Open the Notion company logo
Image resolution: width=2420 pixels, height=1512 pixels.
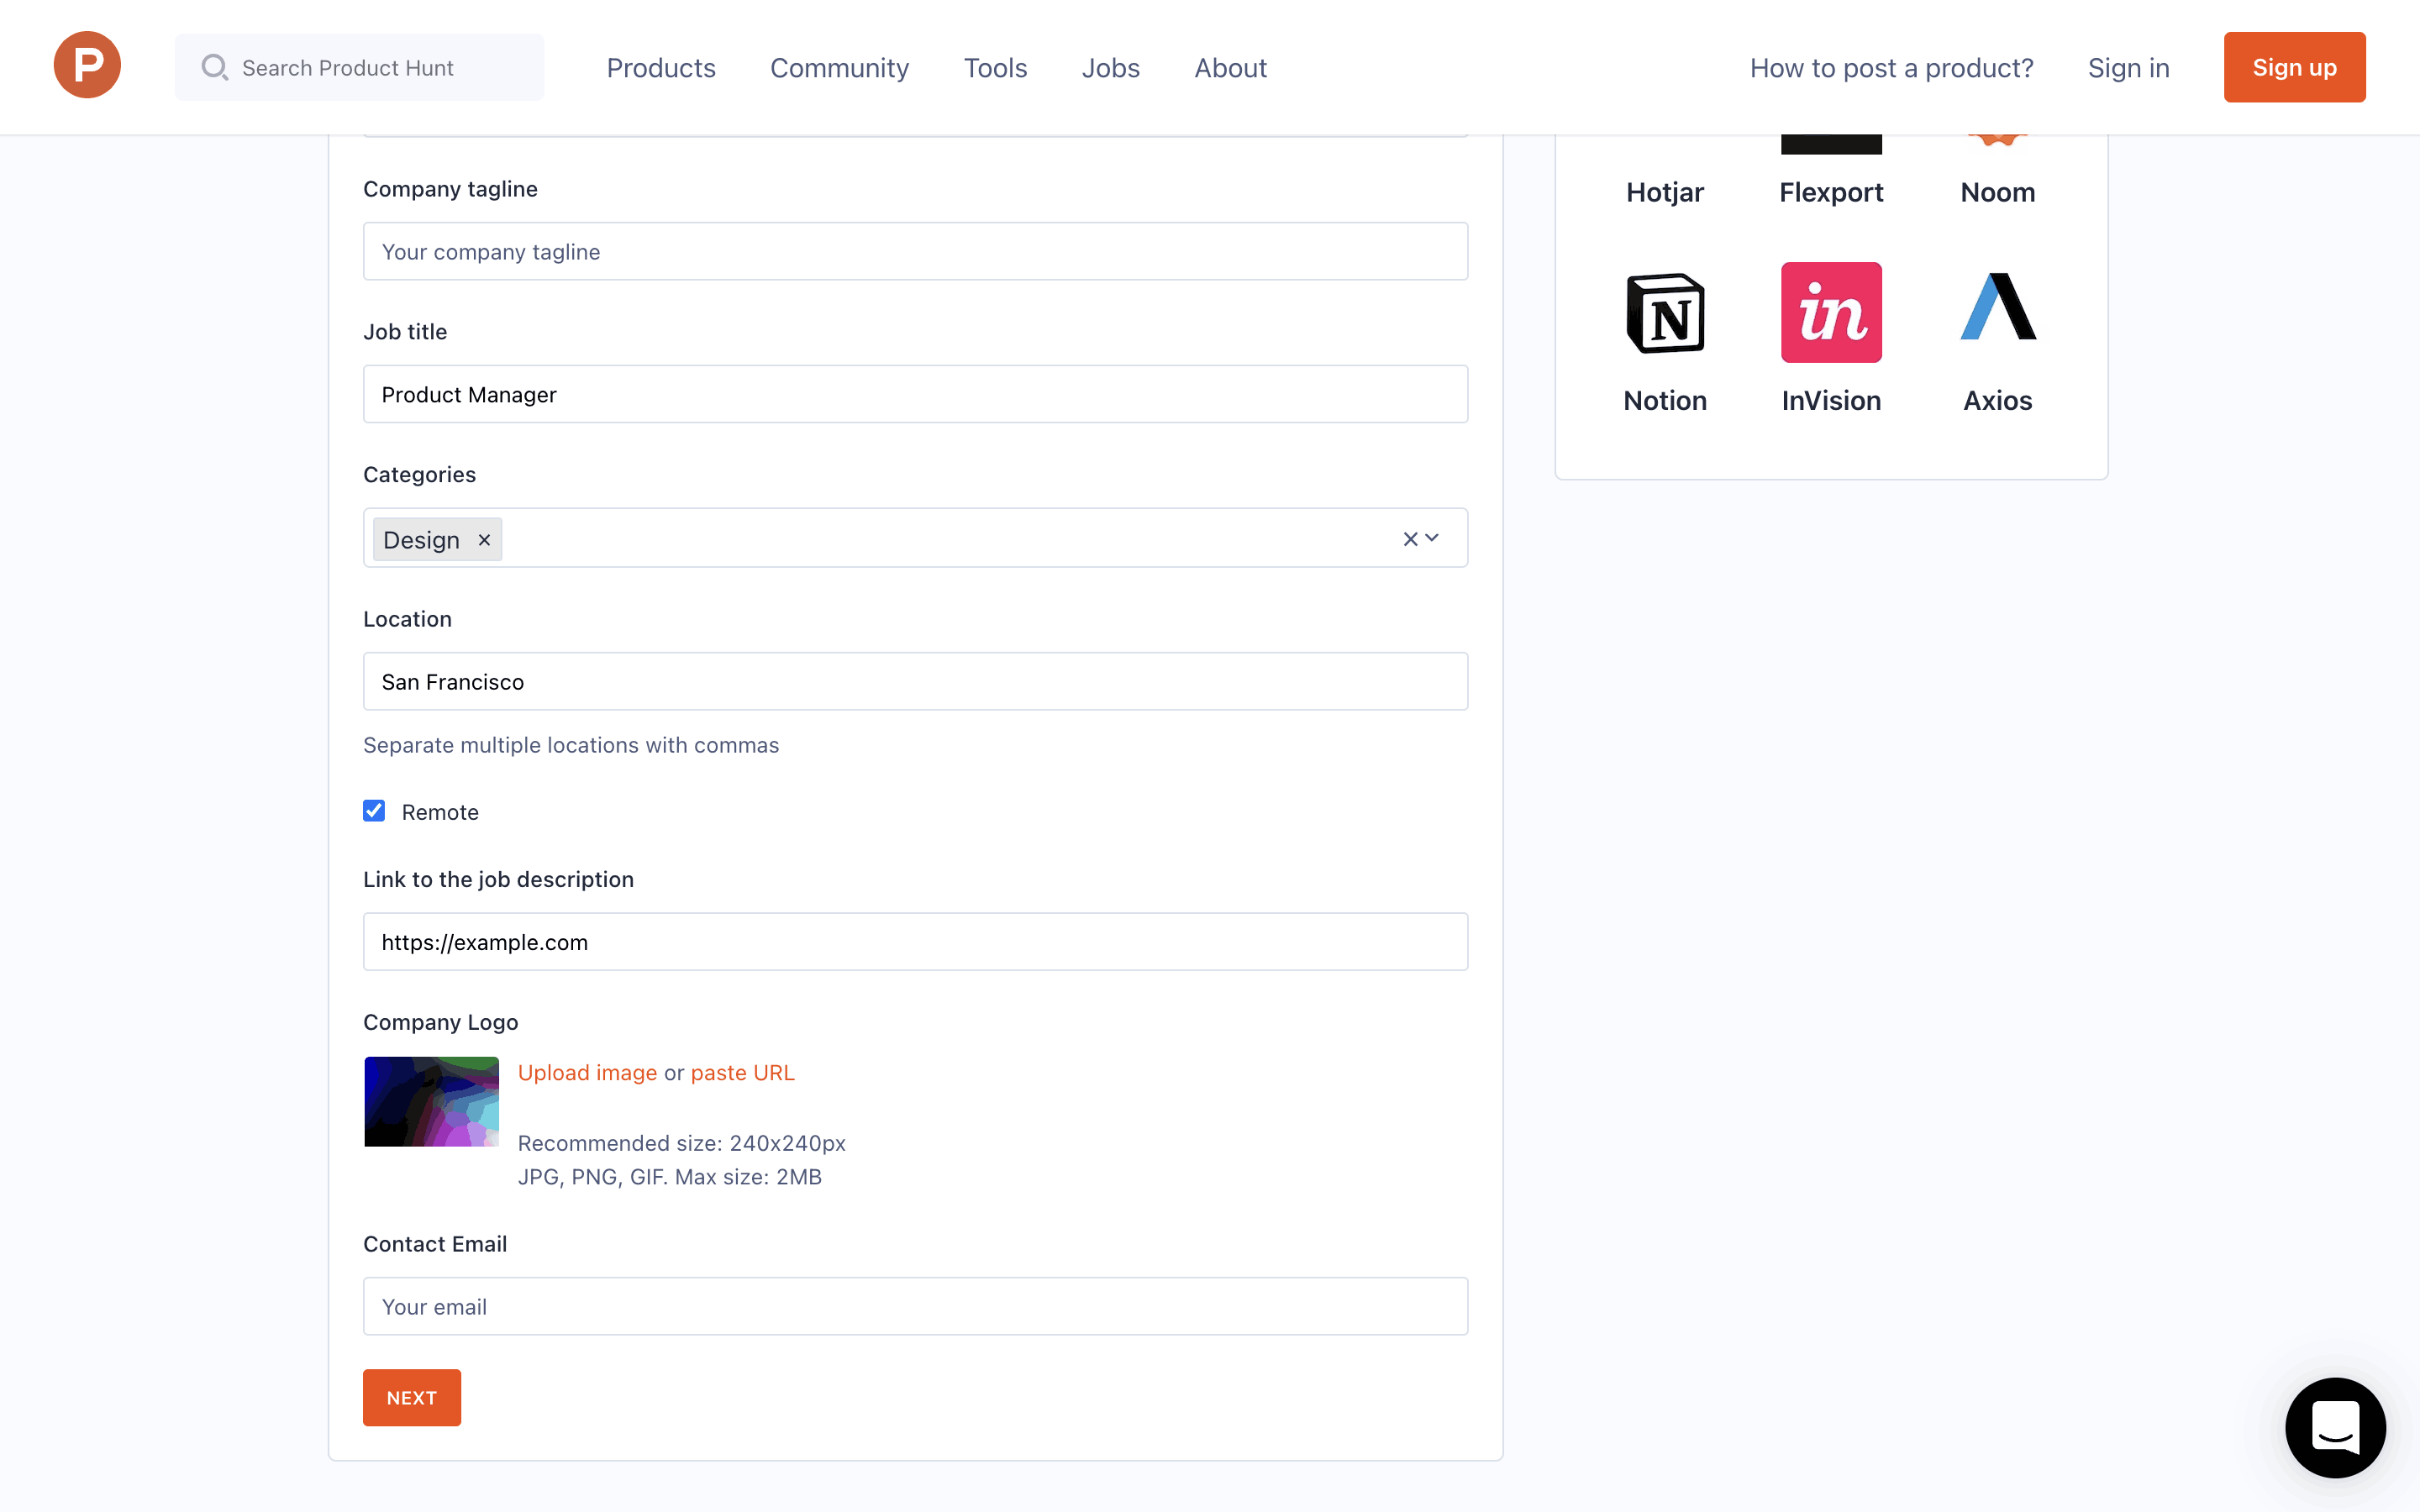[x=1665, y=313]
